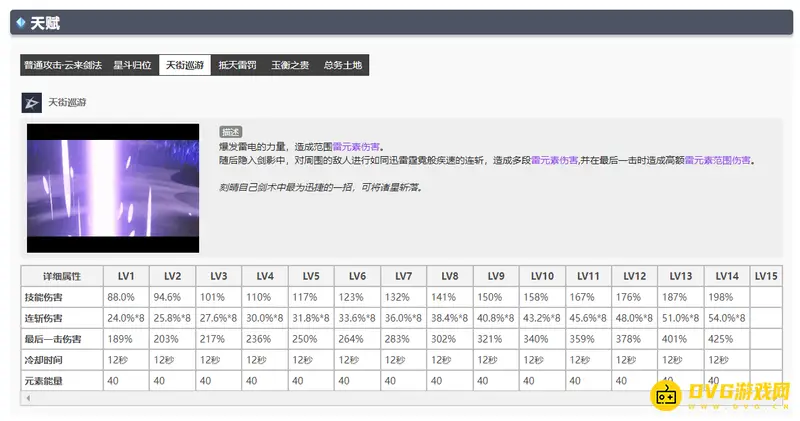Click the blue diamond icon beside 天赋
Image resolution: width=800 pixels, height=421 pixels.
coord(21,23)
